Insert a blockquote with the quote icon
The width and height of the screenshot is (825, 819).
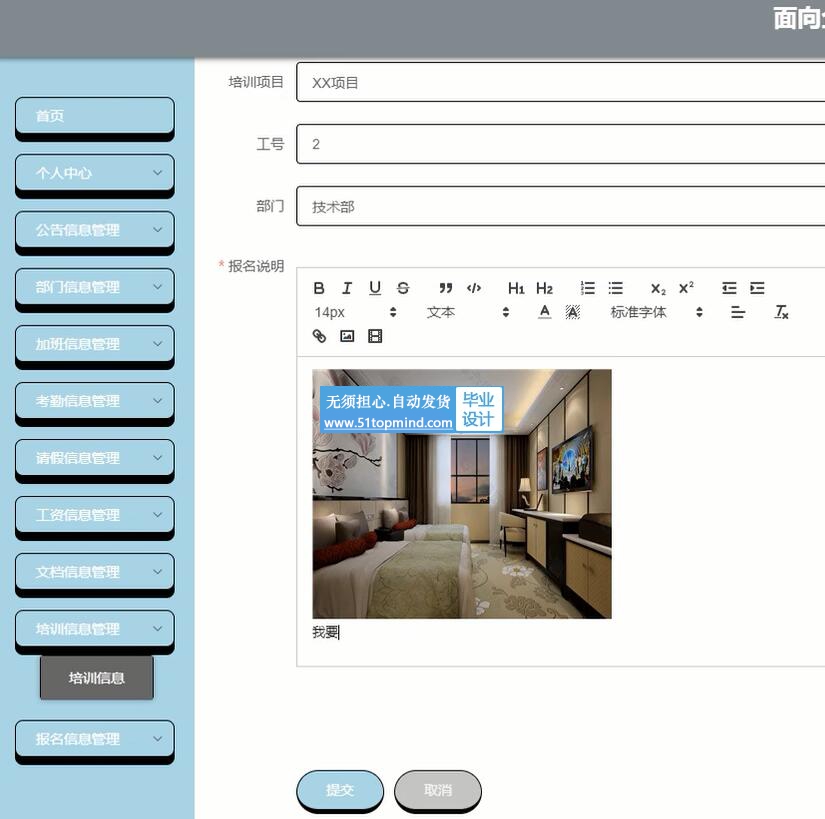[x=446, y=288]
